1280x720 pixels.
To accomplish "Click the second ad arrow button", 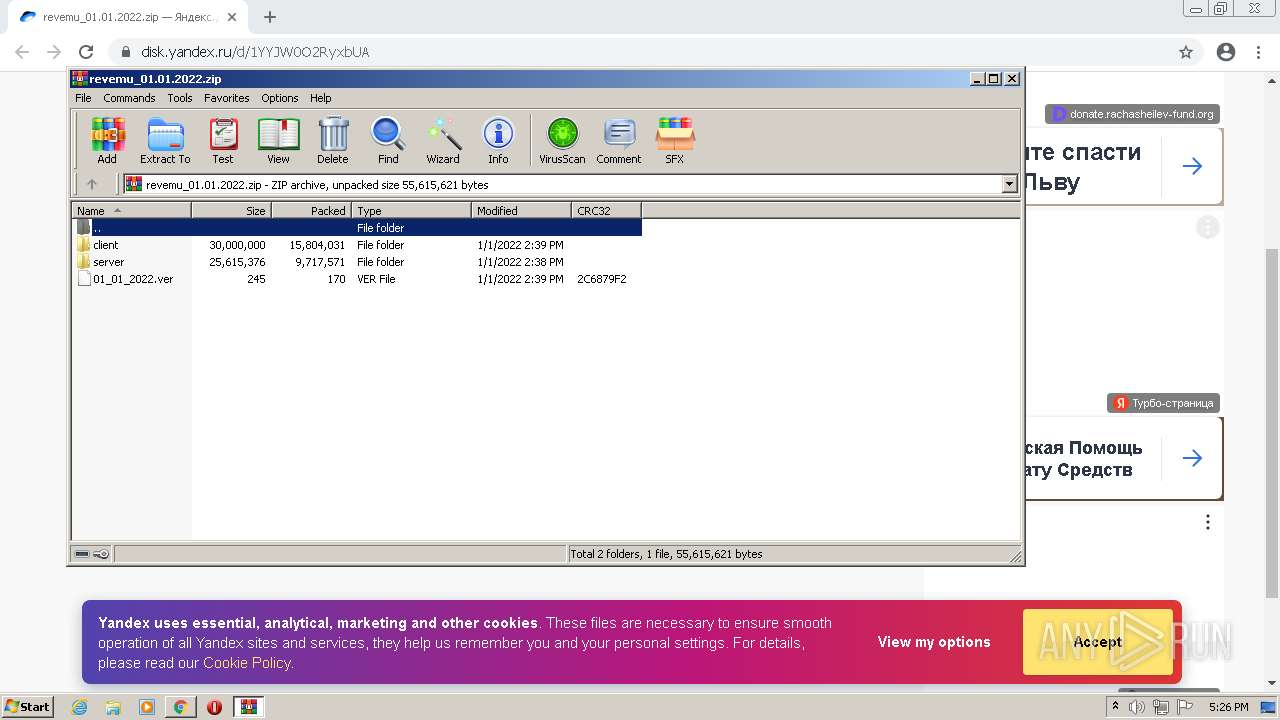I will [x=1192, y=458].
